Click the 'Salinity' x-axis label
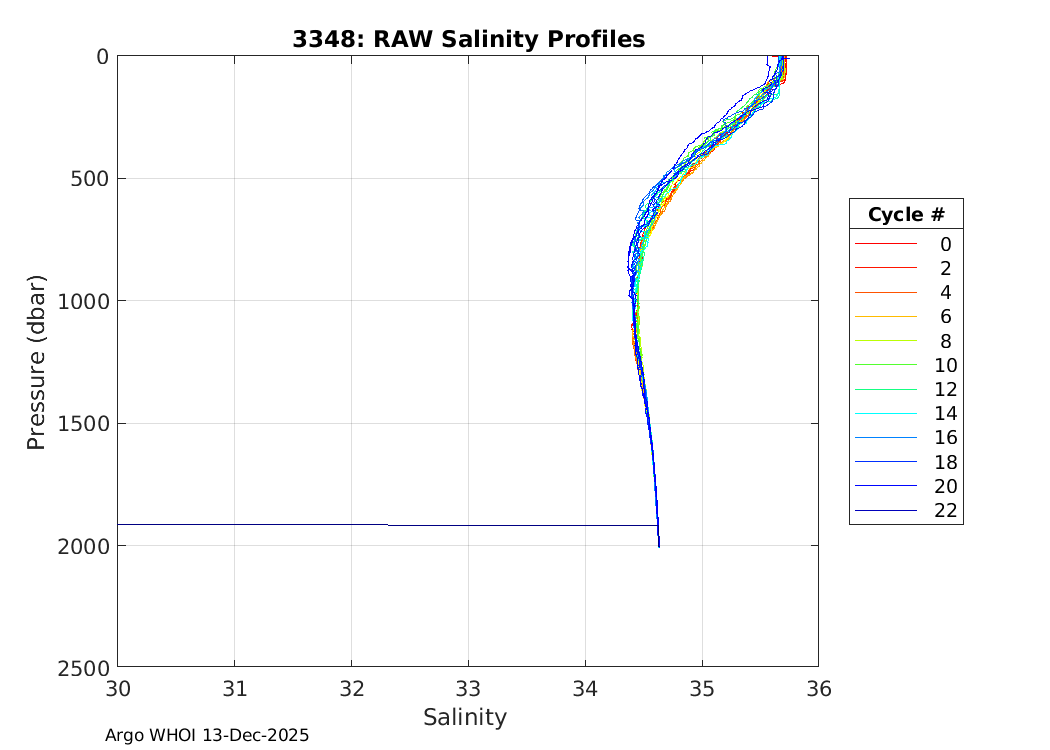The width and height of the screenshot is (1050, 750). tap(465, 717)
